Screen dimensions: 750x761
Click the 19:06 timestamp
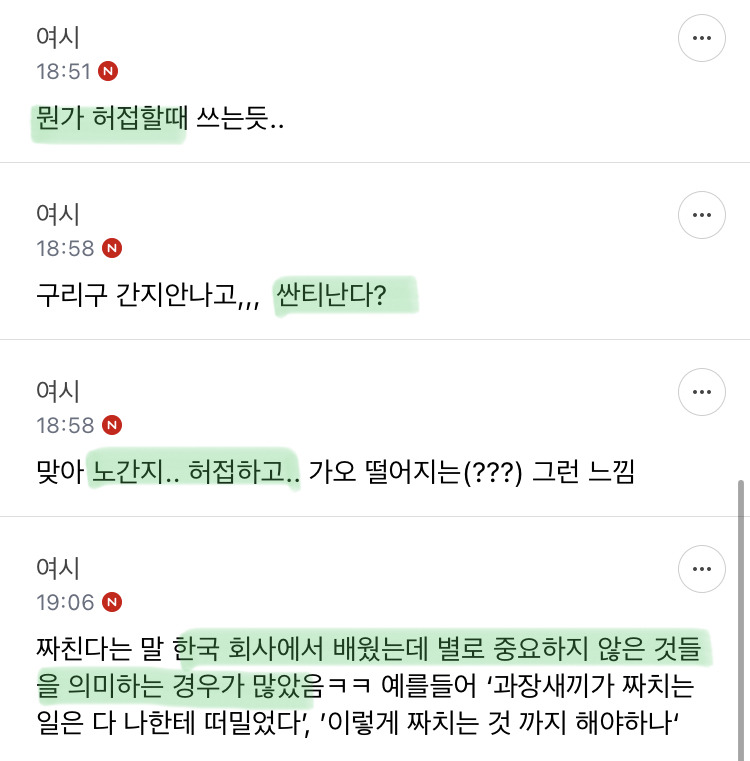(x=65, y=601)
